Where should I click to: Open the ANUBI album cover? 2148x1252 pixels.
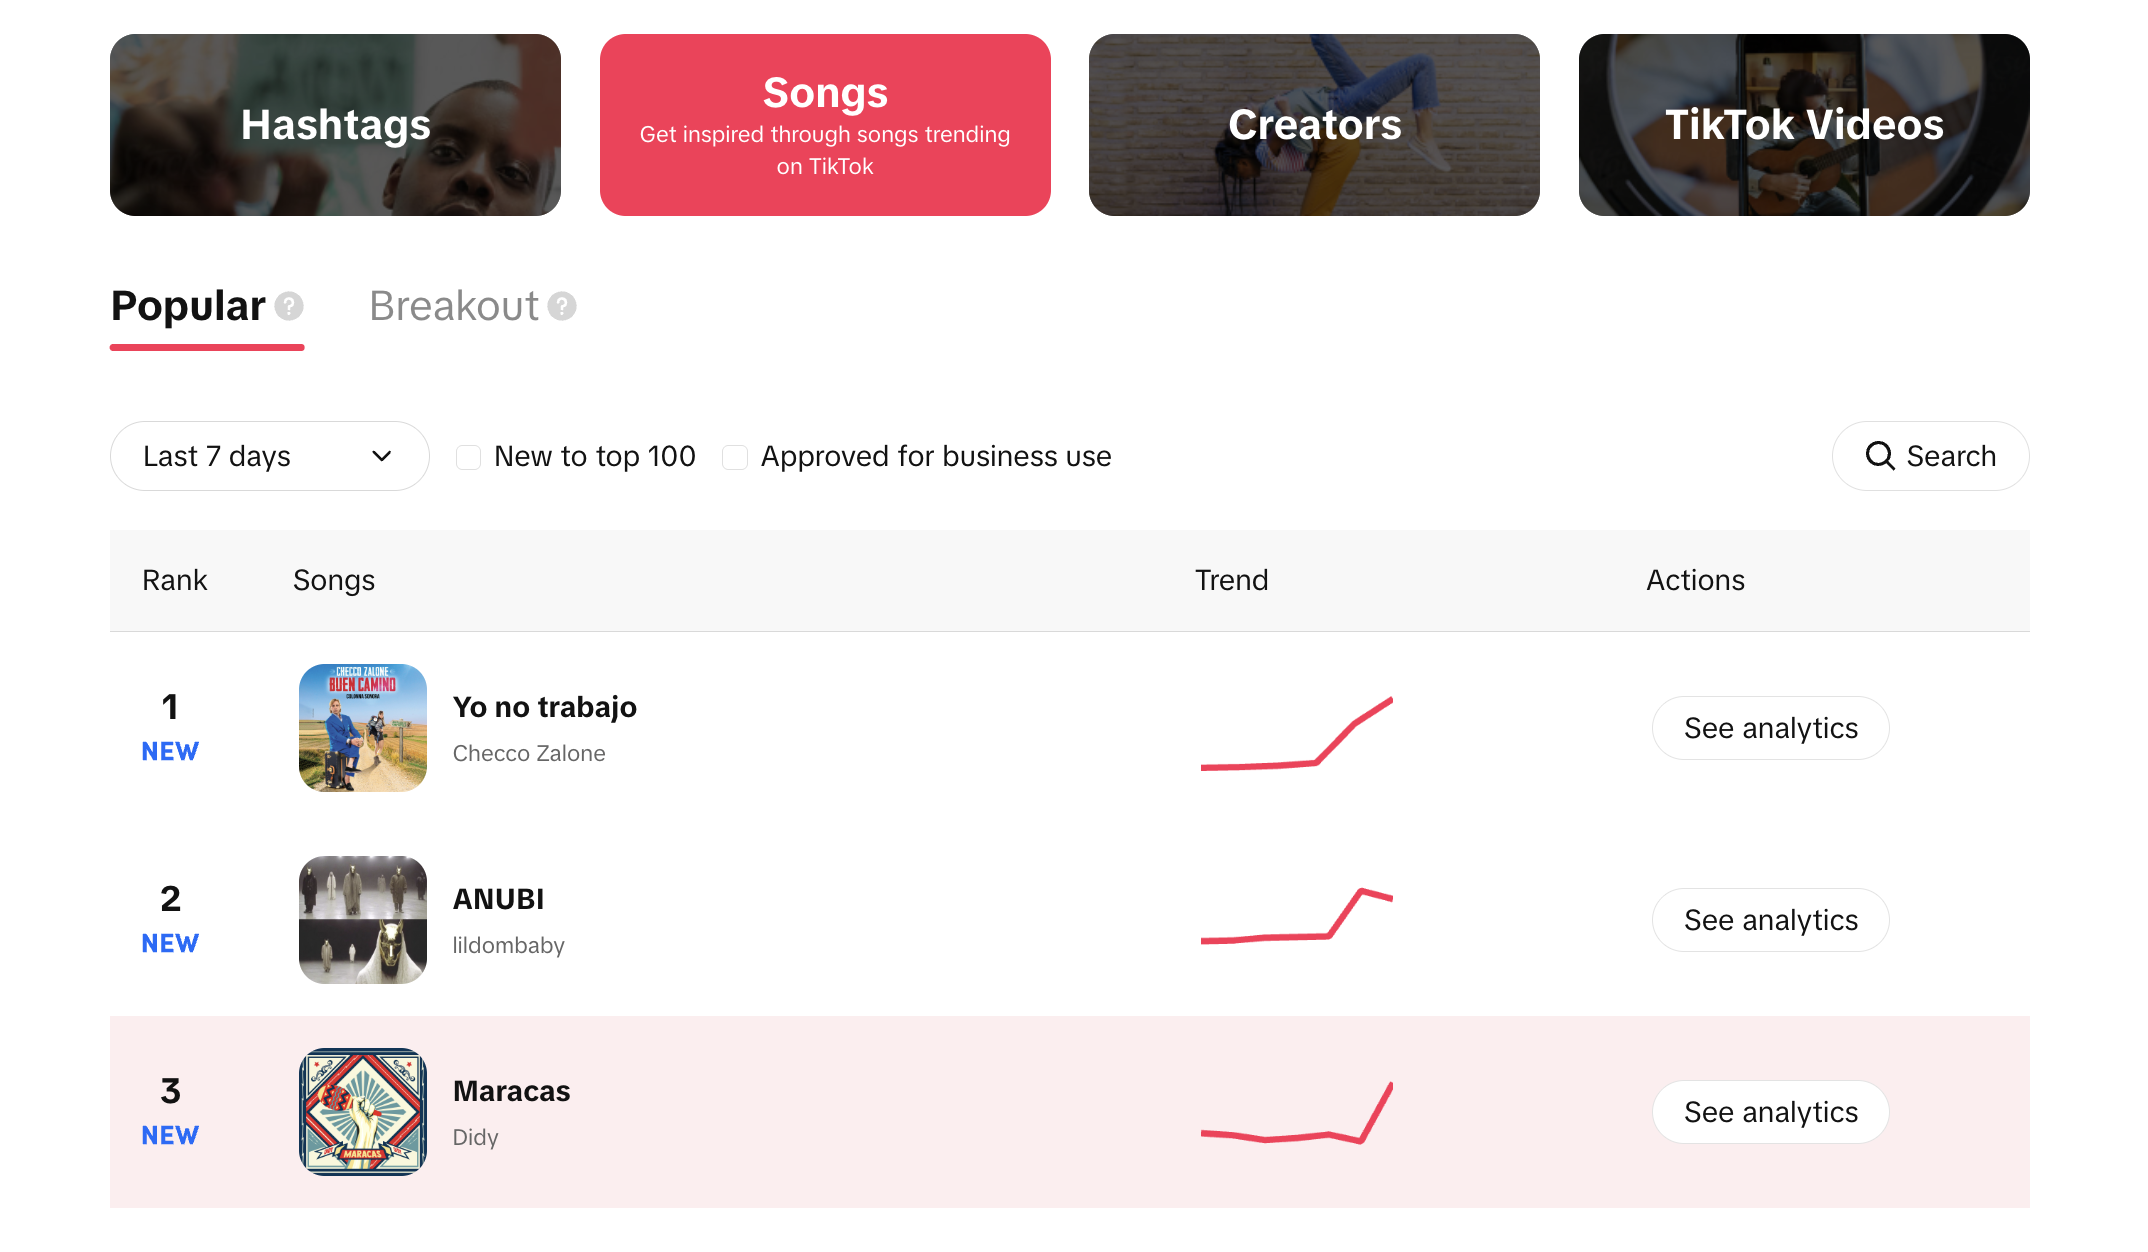363,920
